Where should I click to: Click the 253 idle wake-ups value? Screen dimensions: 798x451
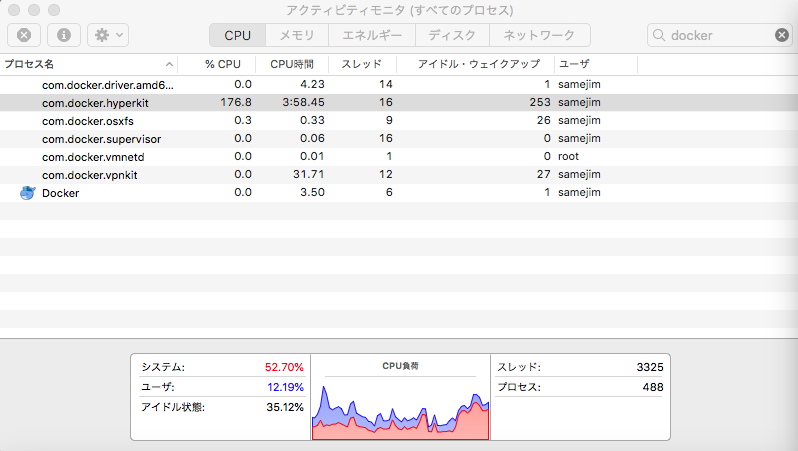(539, 102)
